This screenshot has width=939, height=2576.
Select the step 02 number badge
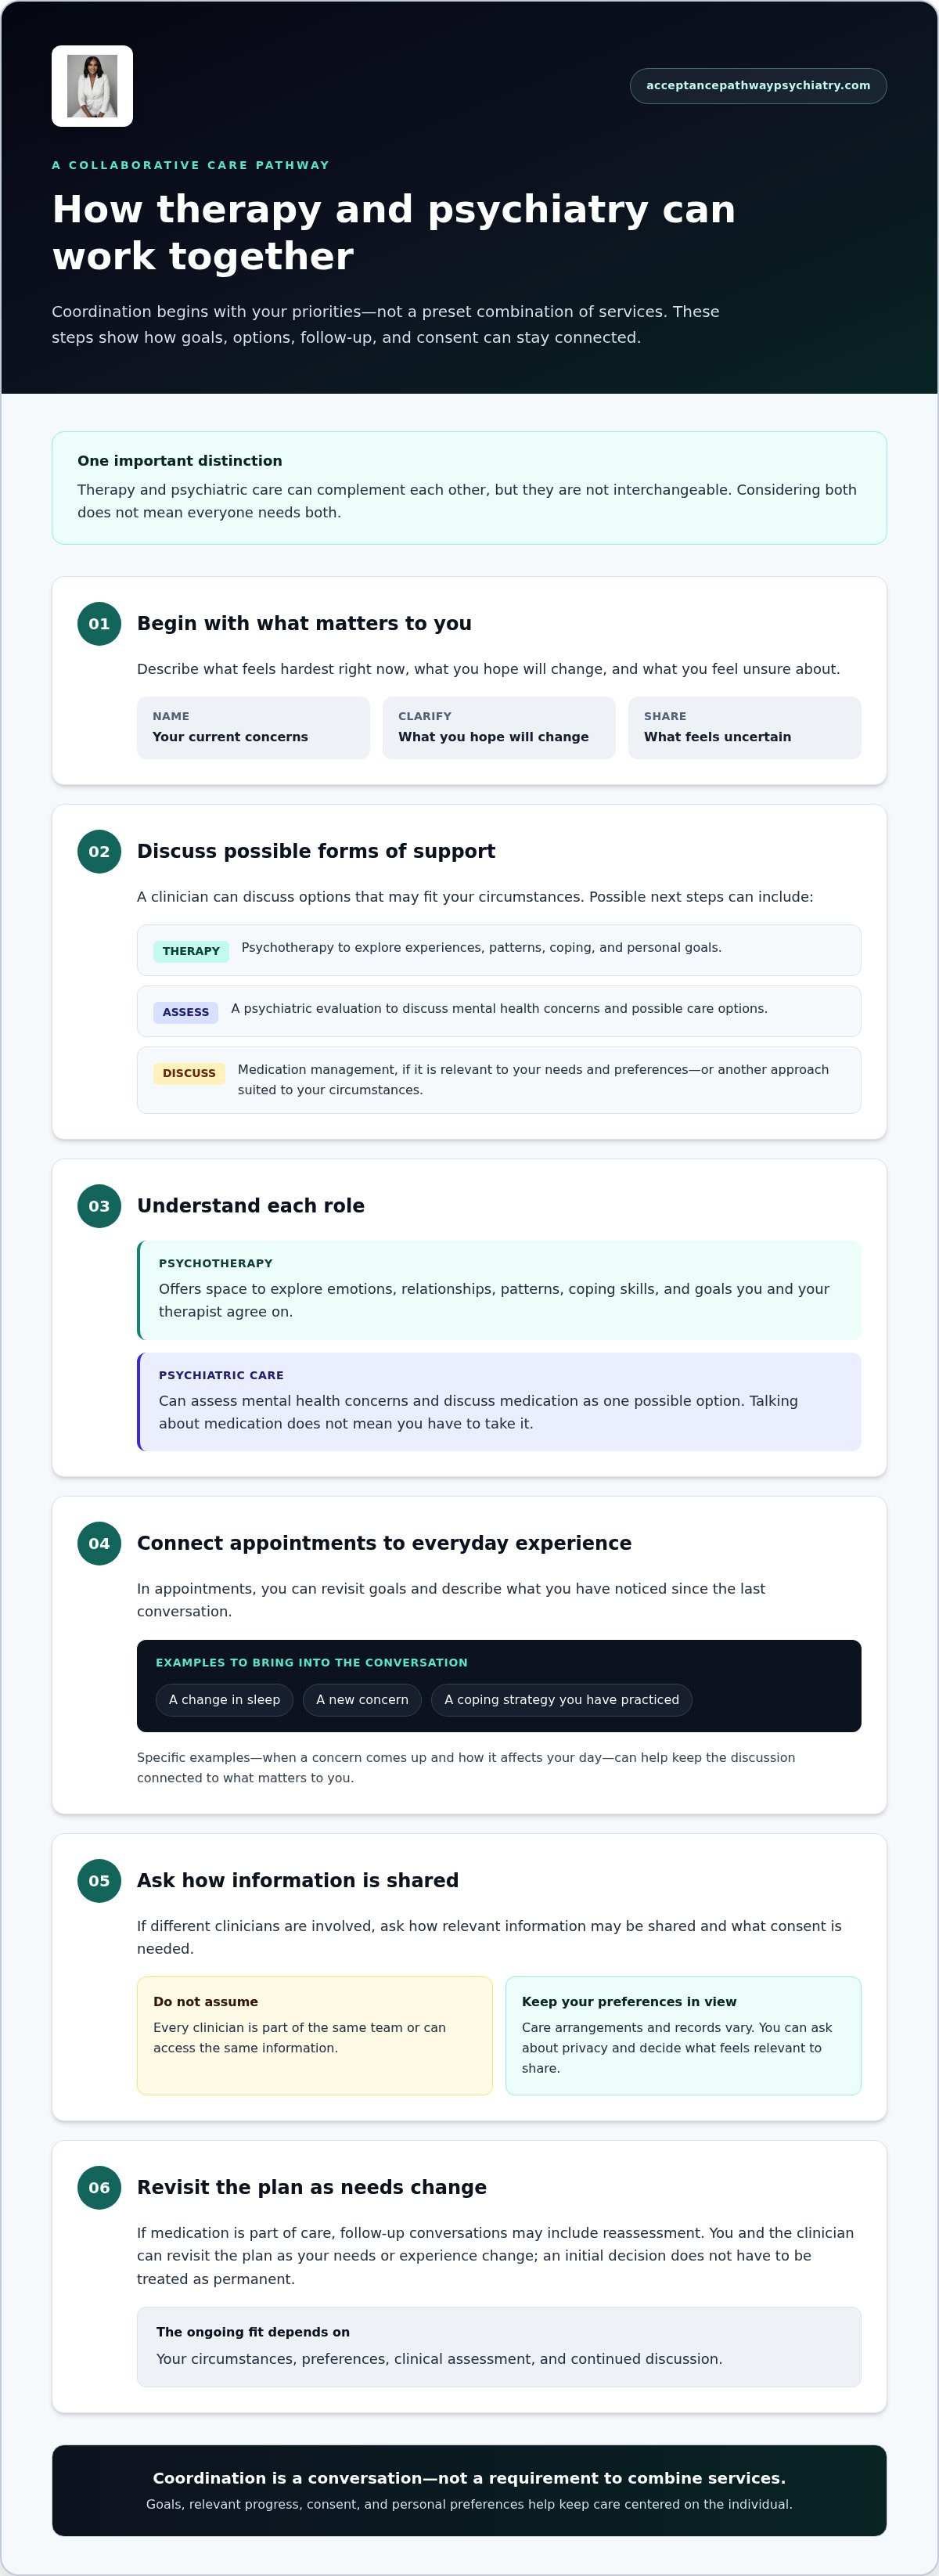(x=99, y=852)
